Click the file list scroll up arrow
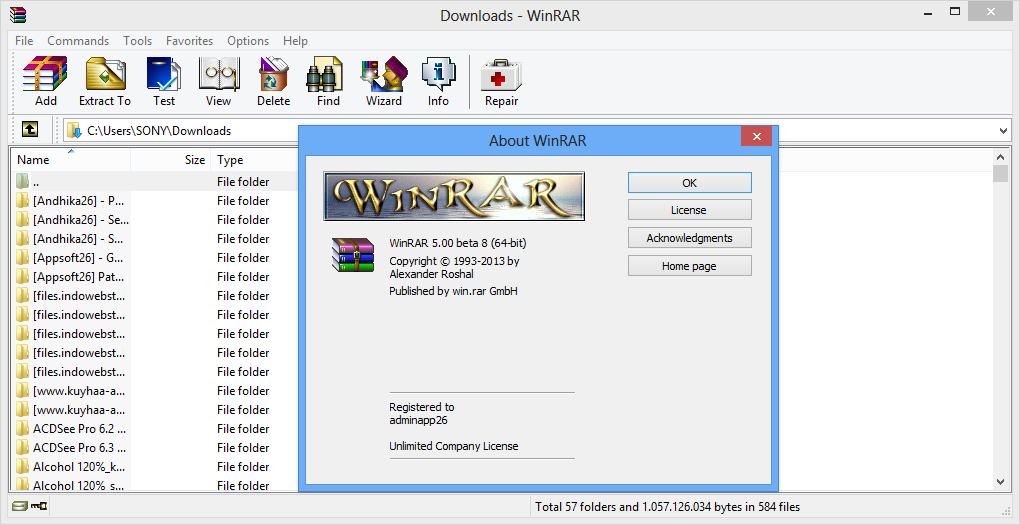 1000,157
